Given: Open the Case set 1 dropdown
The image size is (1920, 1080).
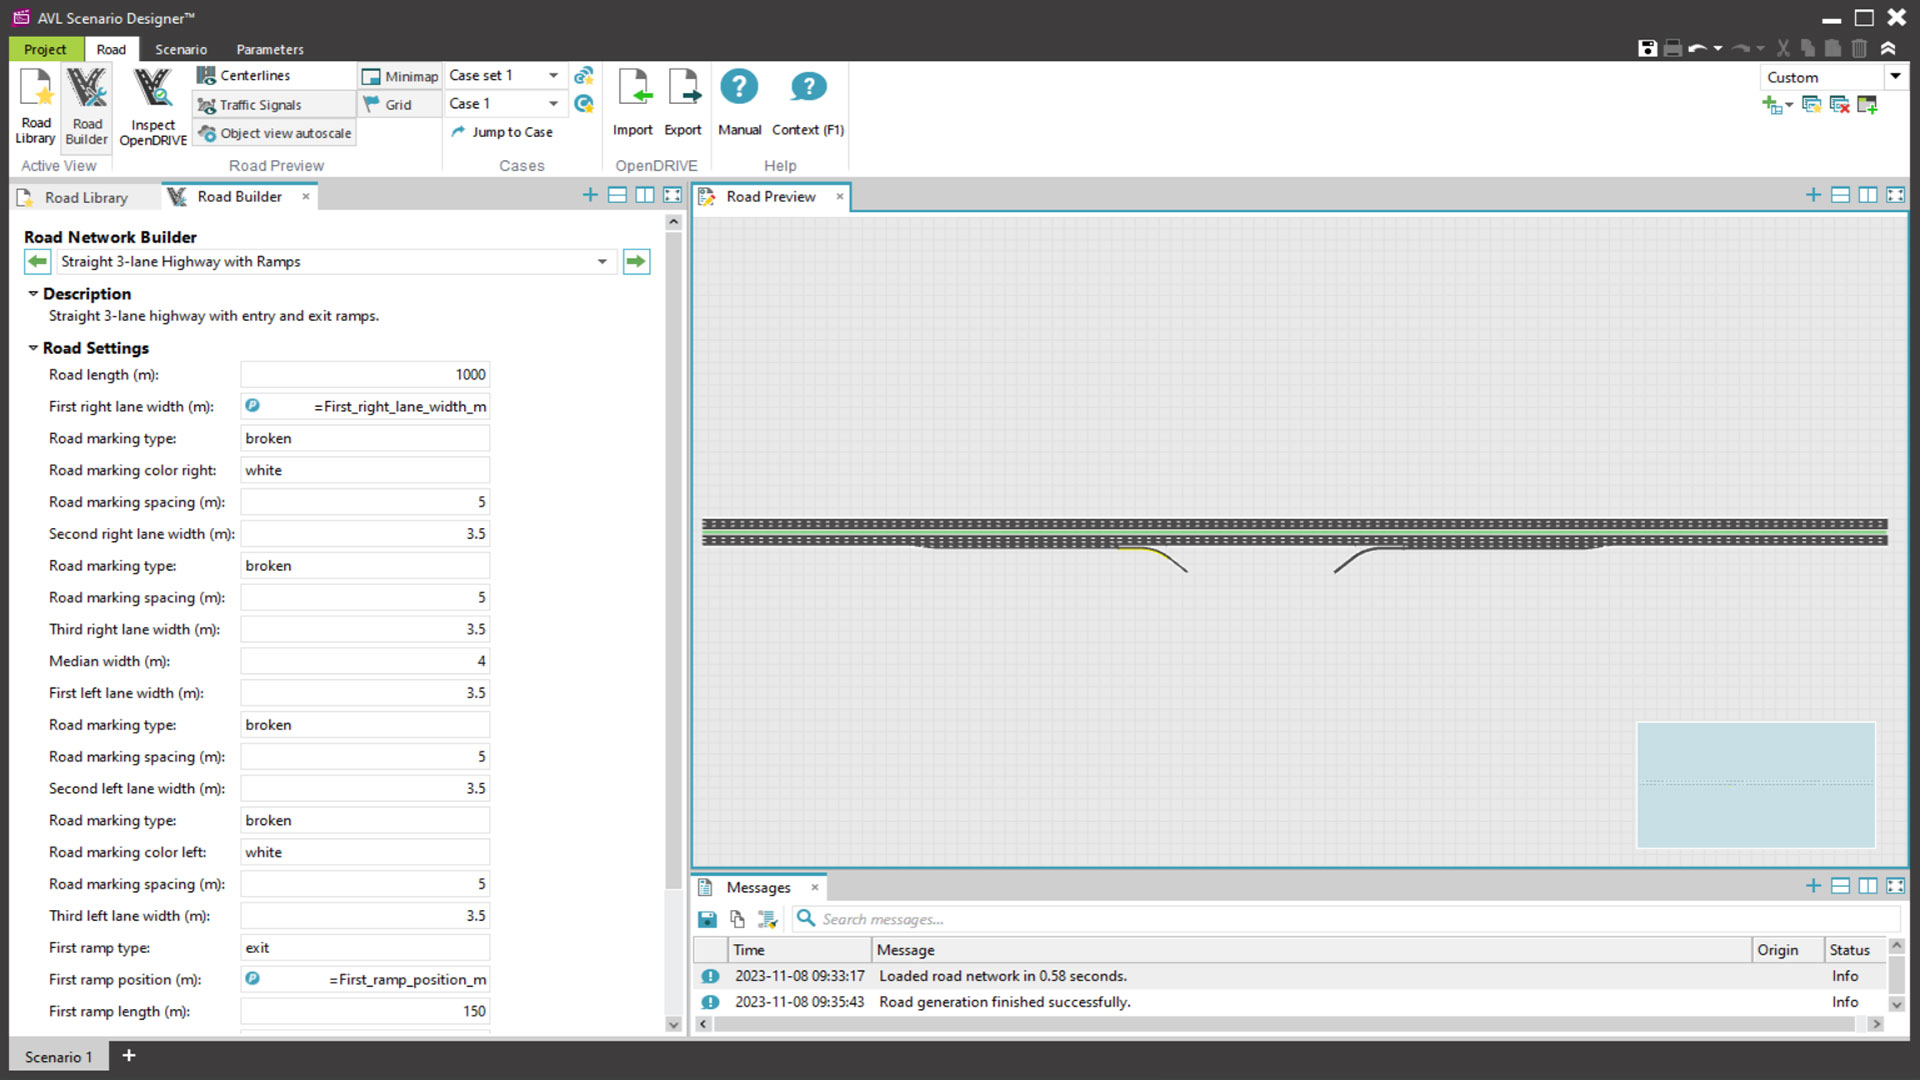Looking at the screenshot, I should click(x=504, y=76).
